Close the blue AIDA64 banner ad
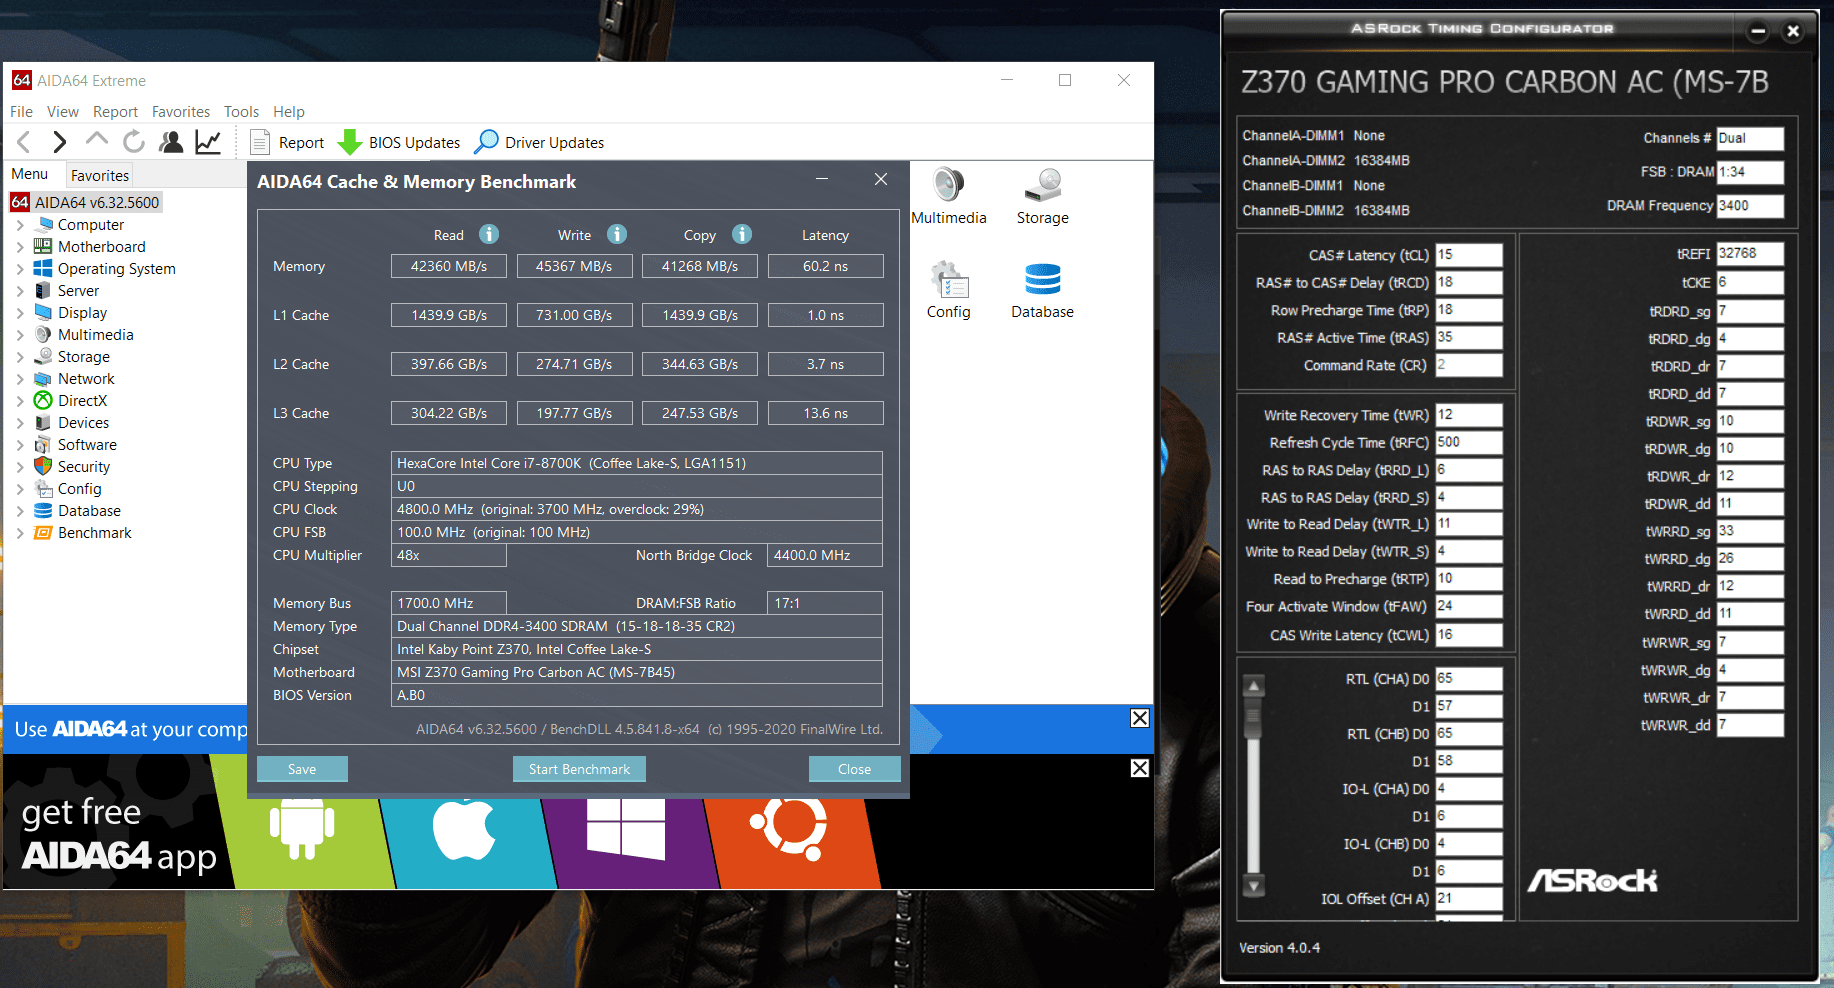Screen dimensions: 1834x988 coord(1140,718)
